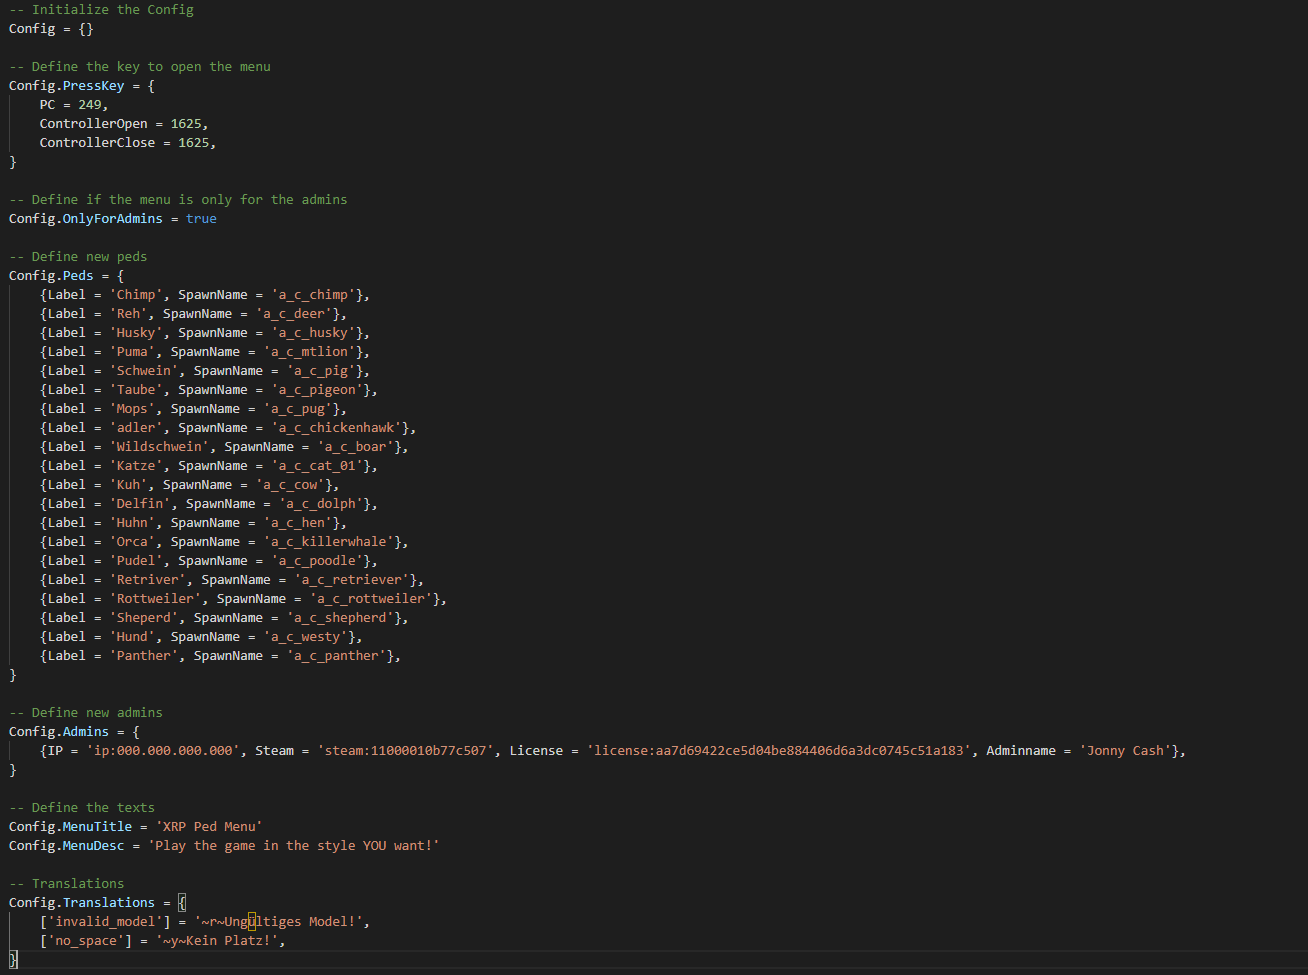Viewport: 1308px width, 975px height.
Task: Click the 'a_c_shepherd' spawn name
Action: coord(340,617)
